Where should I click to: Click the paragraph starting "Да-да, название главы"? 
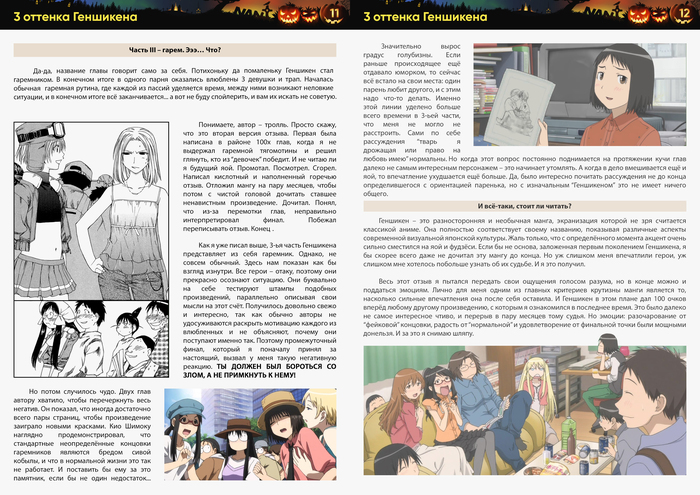(x=175, y=83)
